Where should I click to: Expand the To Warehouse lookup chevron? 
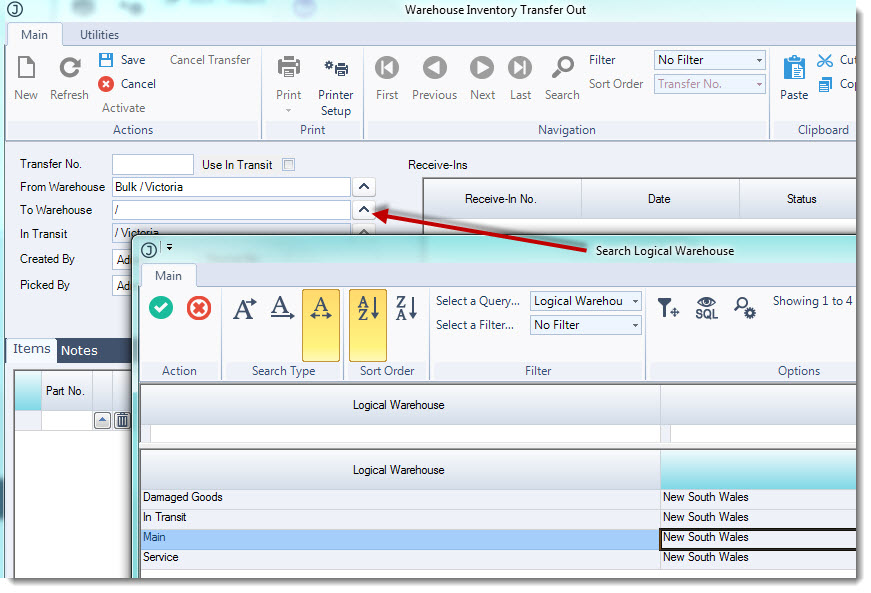(x=364, y=209)
